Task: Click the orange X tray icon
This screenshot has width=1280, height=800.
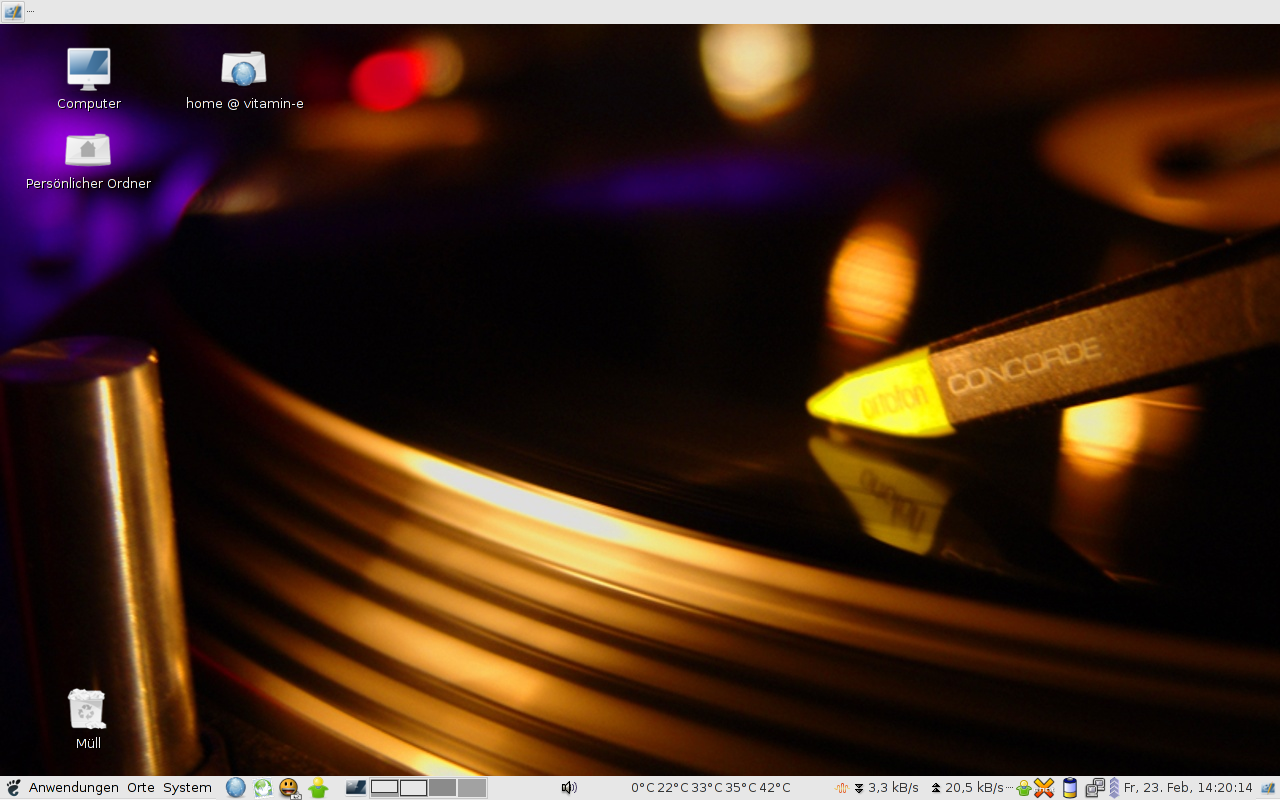Action: (x=1044, y=788)
